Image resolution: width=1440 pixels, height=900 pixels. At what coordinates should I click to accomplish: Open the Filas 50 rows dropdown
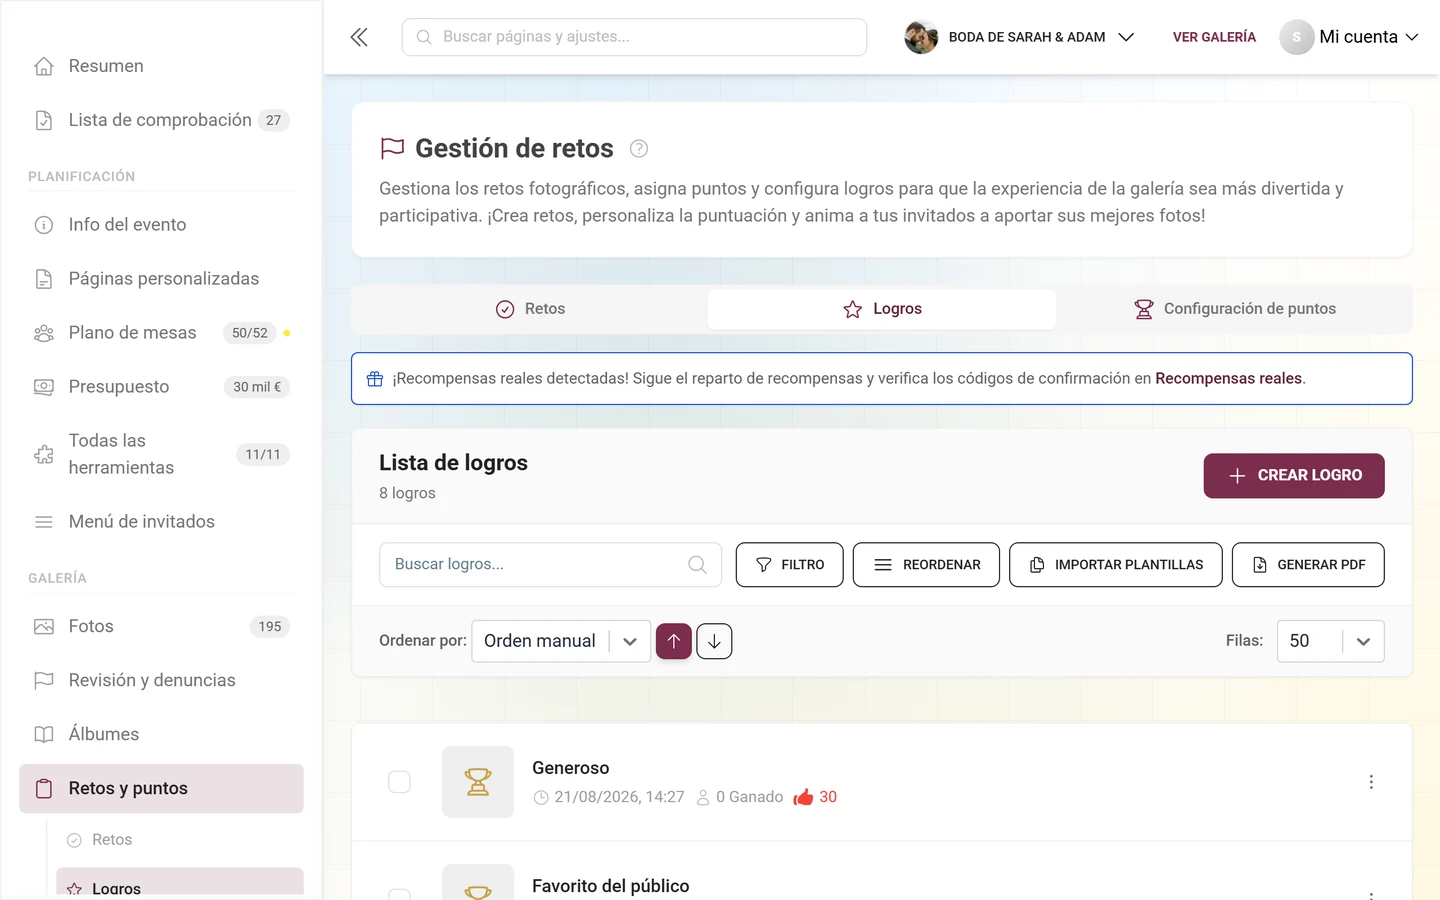pos(1330,641)
